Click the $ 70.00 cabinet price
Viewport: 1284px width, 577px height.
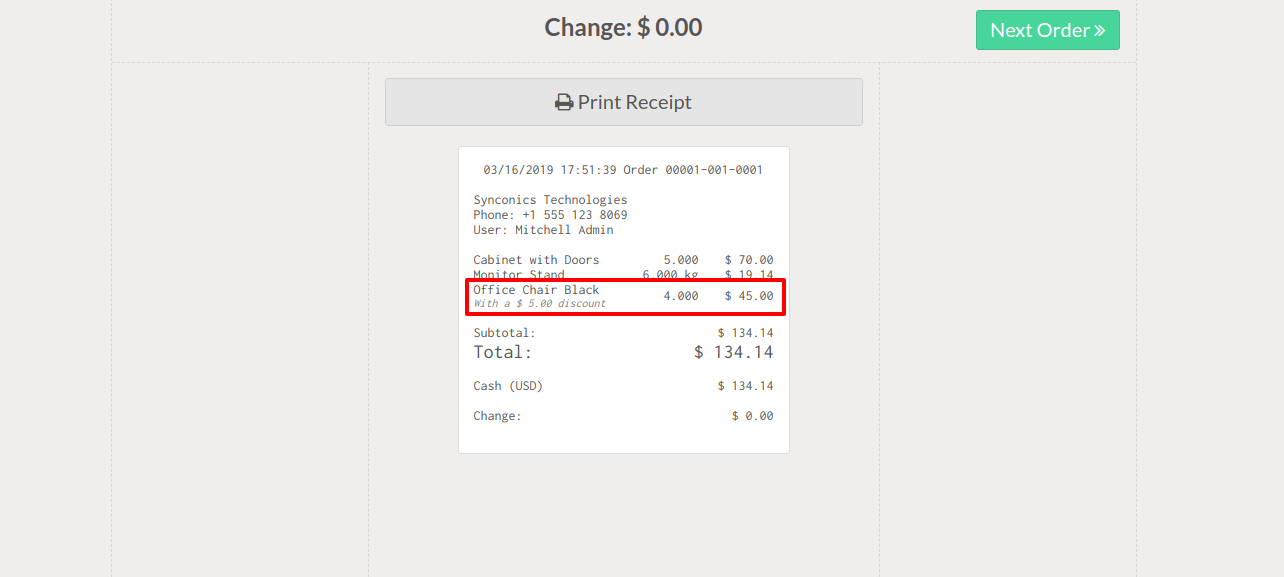click(749, 260)
